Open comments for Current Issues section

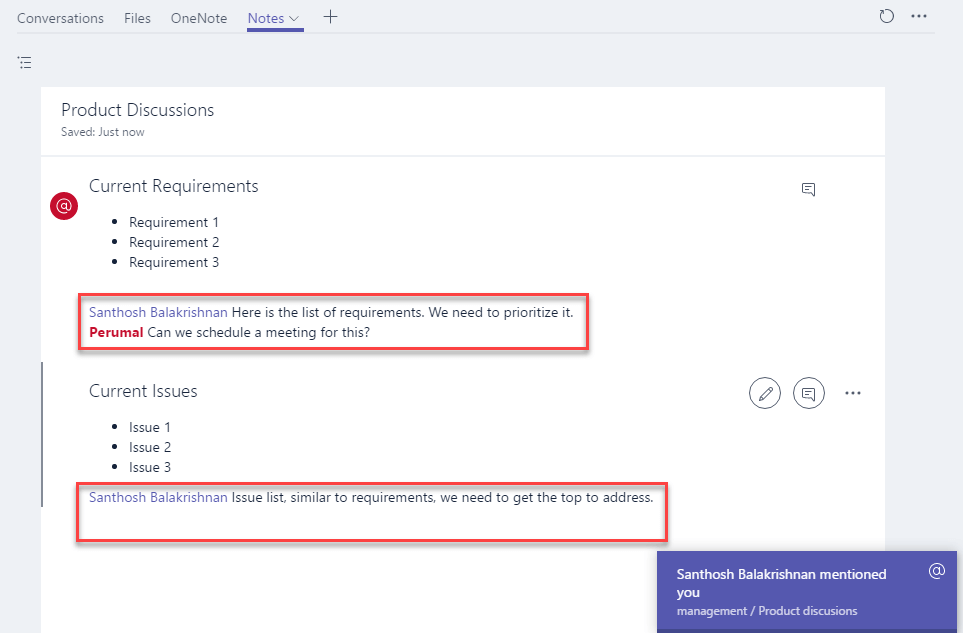[809, 393]
